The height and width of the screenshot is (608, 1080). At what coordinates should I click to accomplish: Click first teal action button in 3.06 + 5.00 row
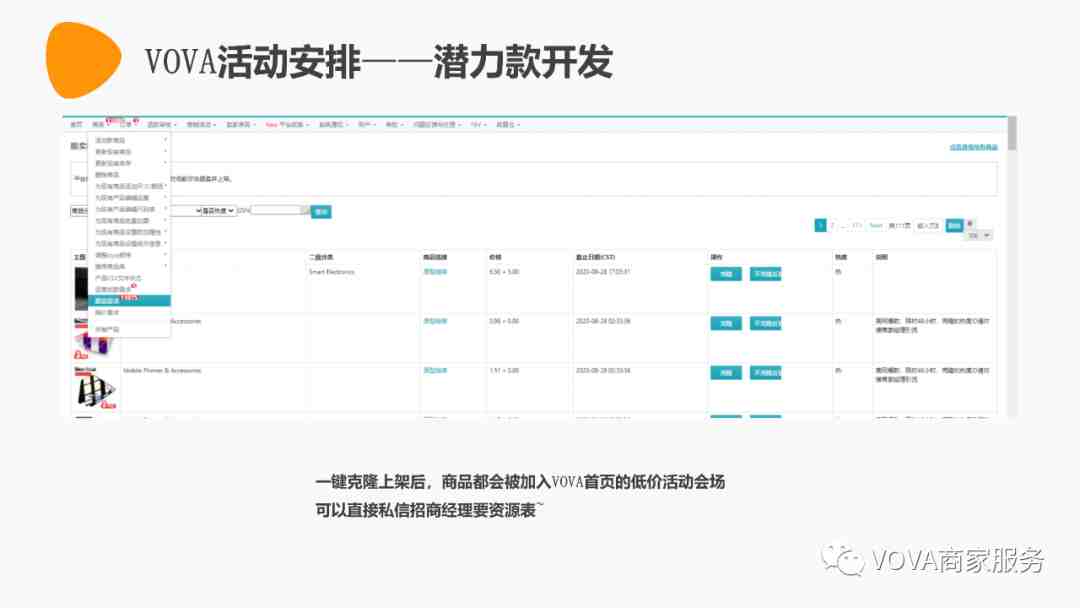pyautogui.click(x=726, y=324)
